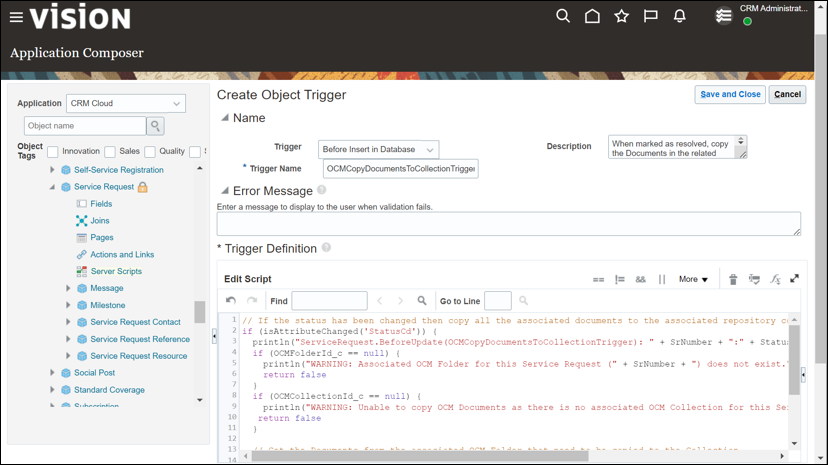Viewport: 828px width, 465px height.
Task: Click the script editor horizontal scrollbar
Action: [x=420, y=456]
